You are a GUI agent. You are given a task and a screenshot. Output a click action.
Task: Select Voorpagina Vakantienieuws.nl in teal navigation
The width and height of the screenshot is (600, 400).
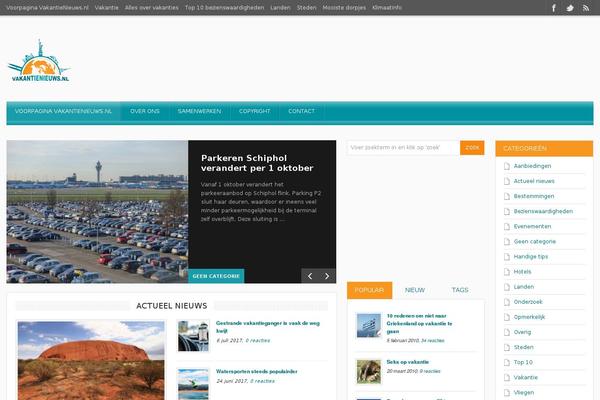63,111
